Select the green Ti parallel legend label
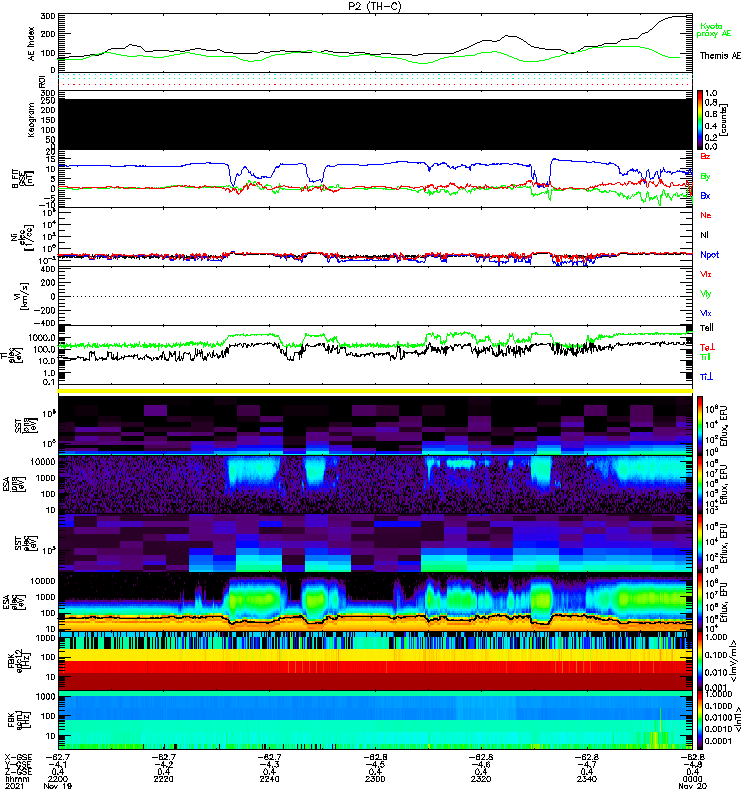 [x=705, y=357]
